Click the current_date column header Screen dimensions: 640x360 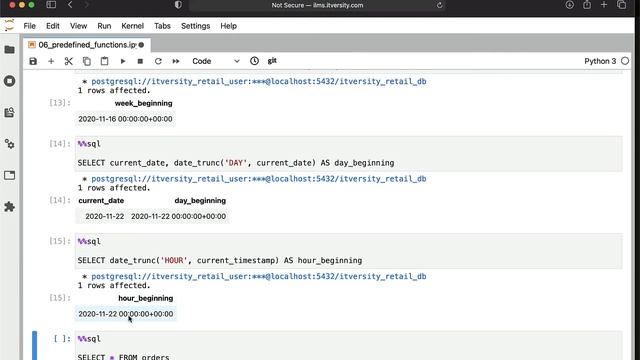tap(101, 201)
